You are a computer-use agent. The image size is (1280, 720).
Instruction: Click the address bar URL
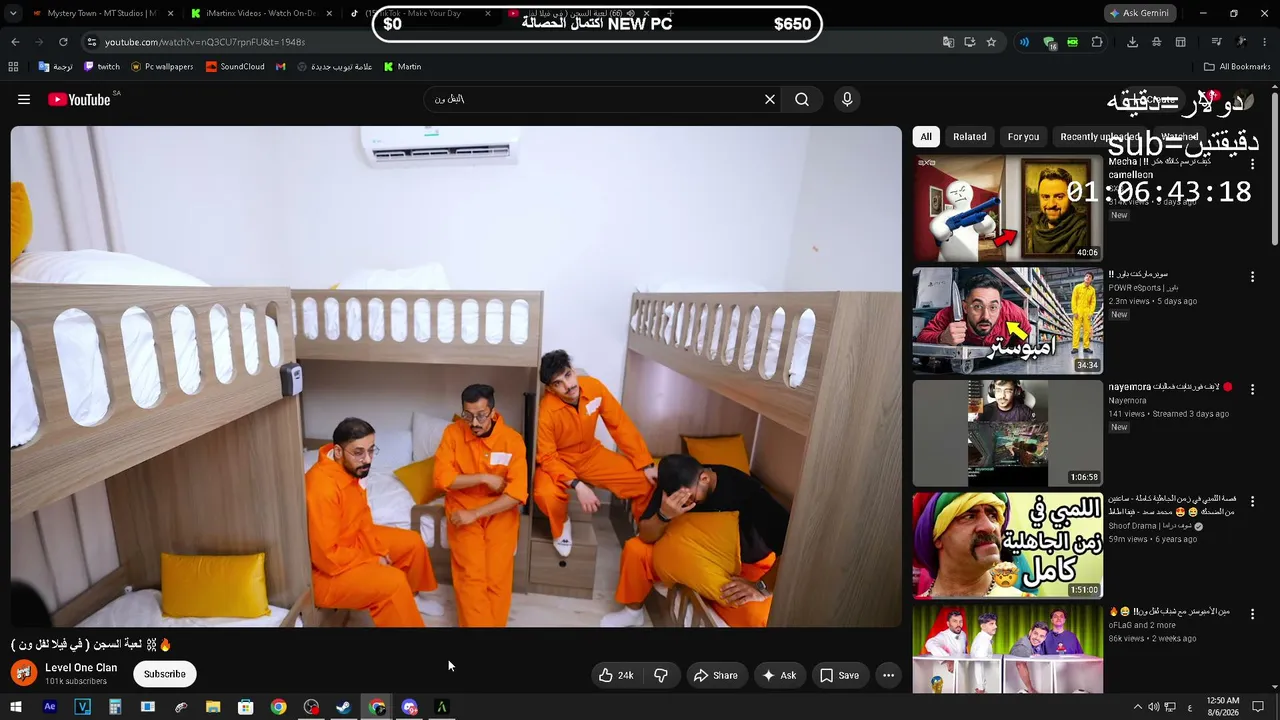(x=205, y=42)
